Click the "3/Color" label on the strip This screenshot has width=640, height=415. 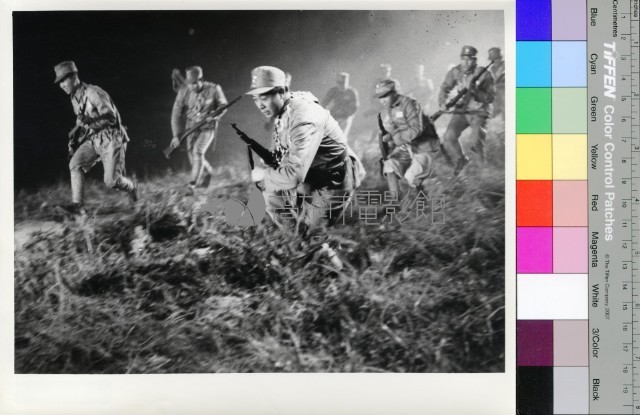(596, 343)
